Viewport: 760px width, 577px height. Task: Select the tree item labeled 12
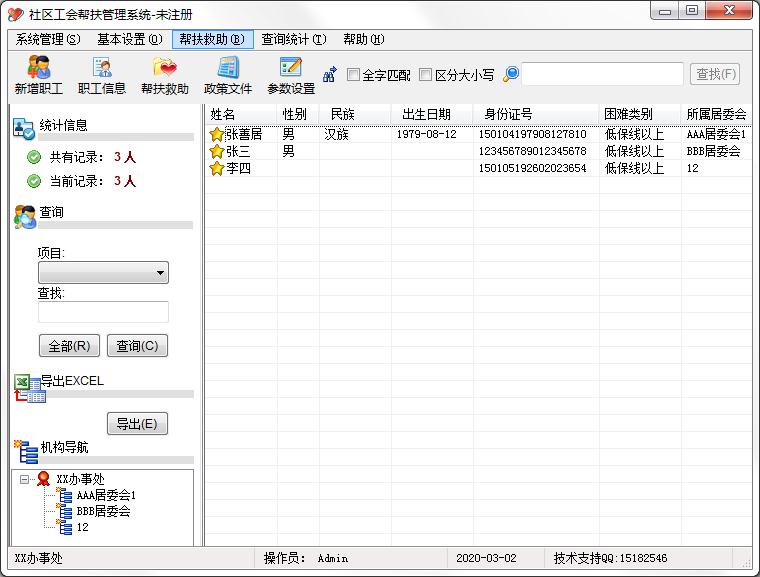[82, 527]
